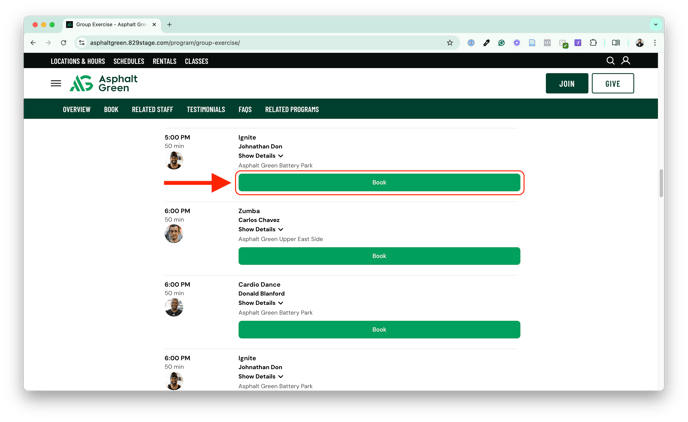
Task: Reload the page
Action: [x=64, y=43]
